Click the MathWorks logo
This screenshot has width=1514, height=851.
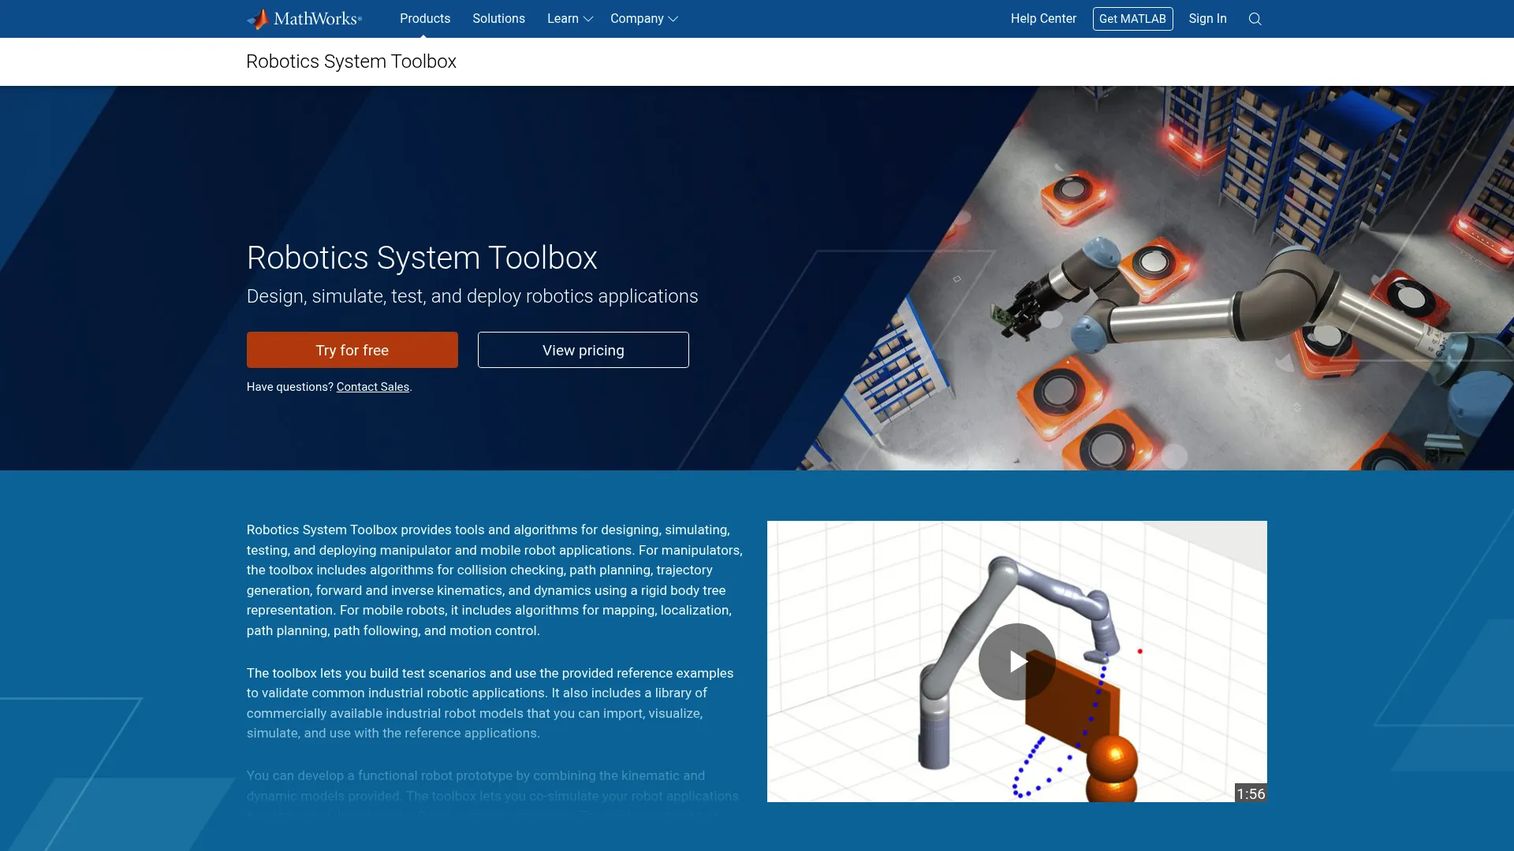pos(304,19)
